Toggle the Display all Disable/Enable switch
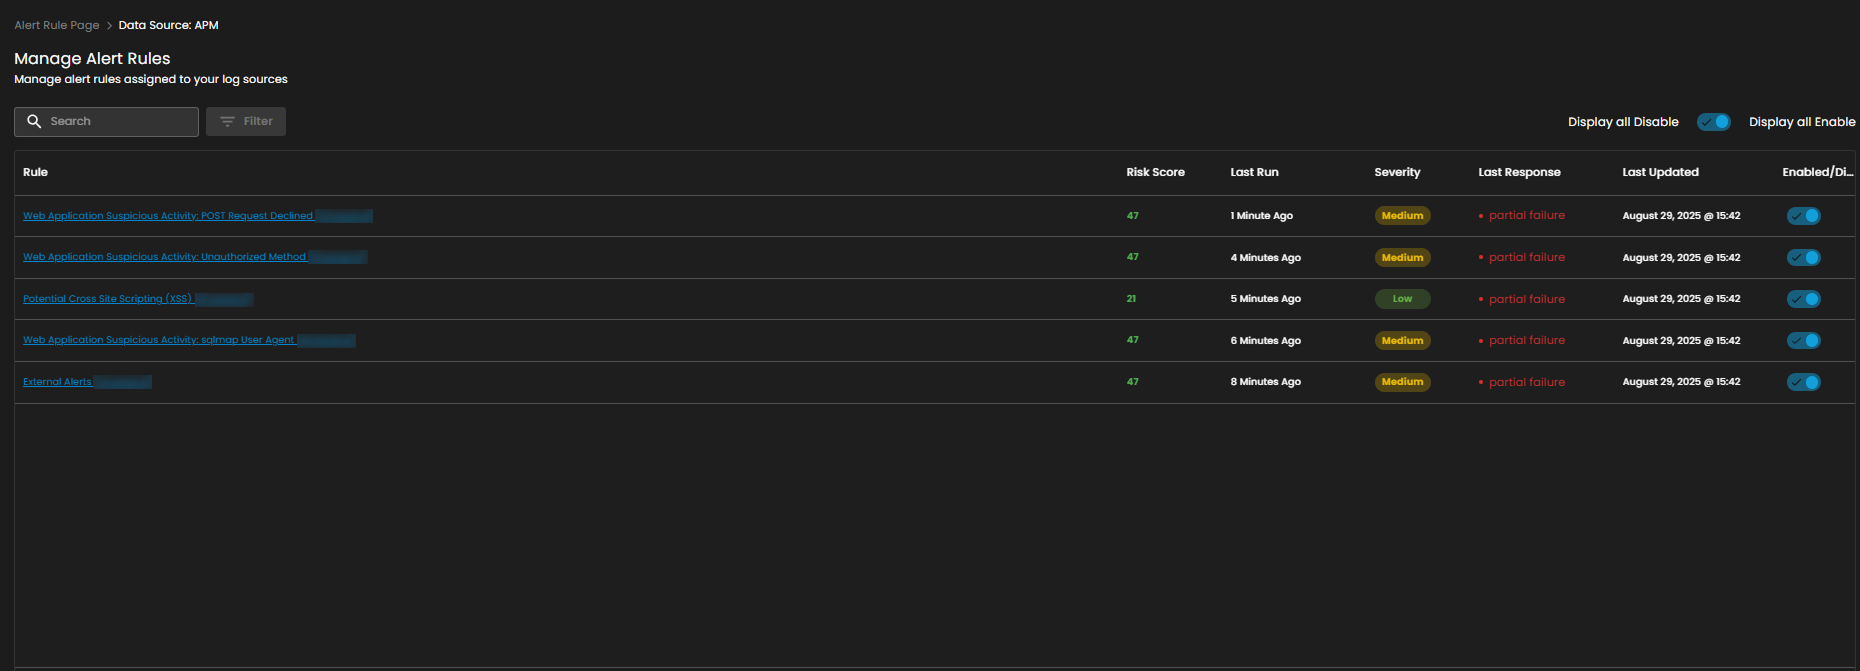Image resolution: width=1860 pixels, height=671 pixels. click(x=1713, y=122)
